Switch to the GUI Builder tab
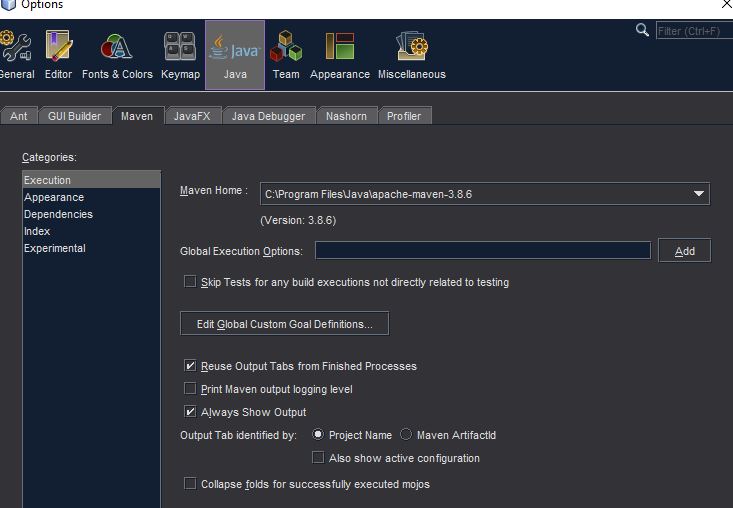The height and width of the screenshot is (508, 733). 74,116
